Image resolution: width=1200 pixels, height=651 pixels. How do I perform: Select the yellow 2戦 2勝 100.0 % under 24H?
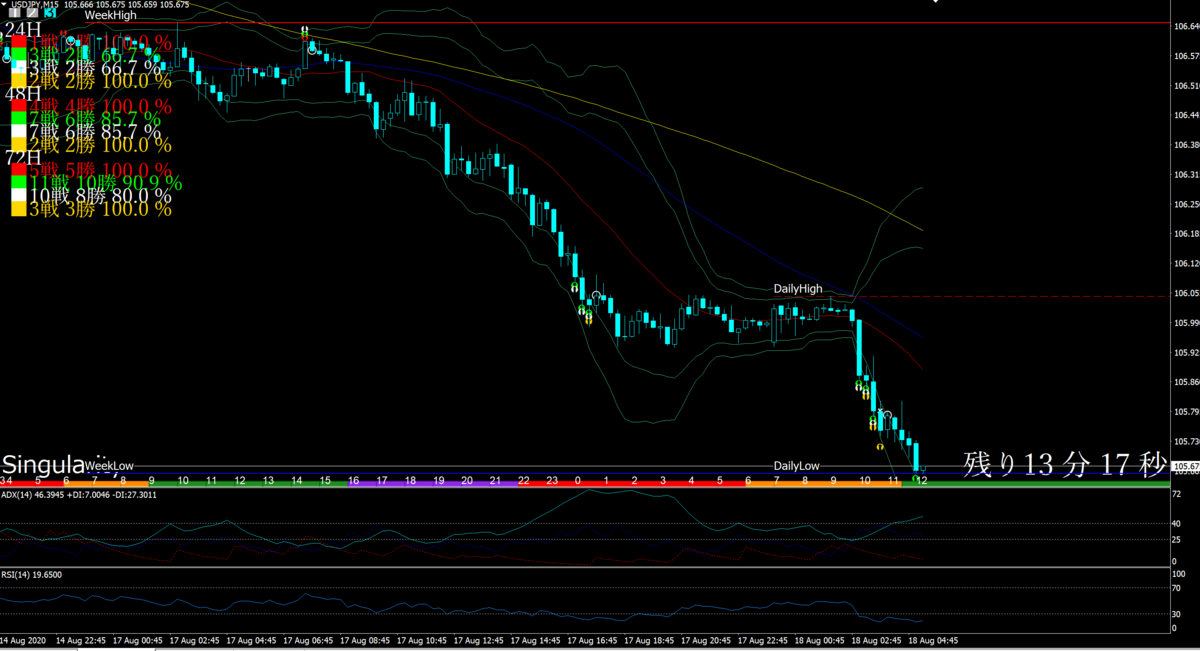(100, 80)
